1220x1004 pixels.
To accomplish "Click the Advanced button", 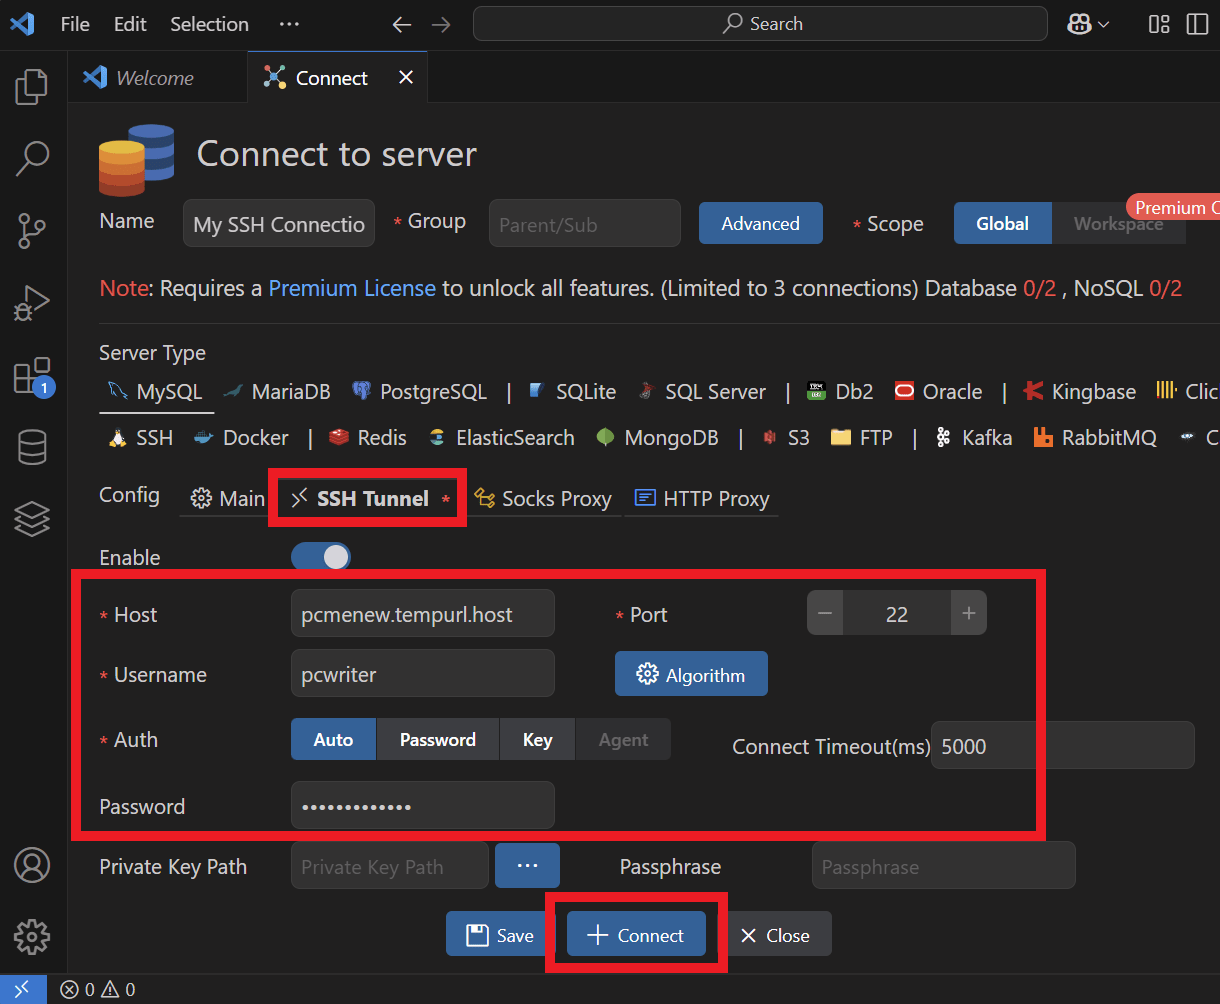I will click(760, 223).
